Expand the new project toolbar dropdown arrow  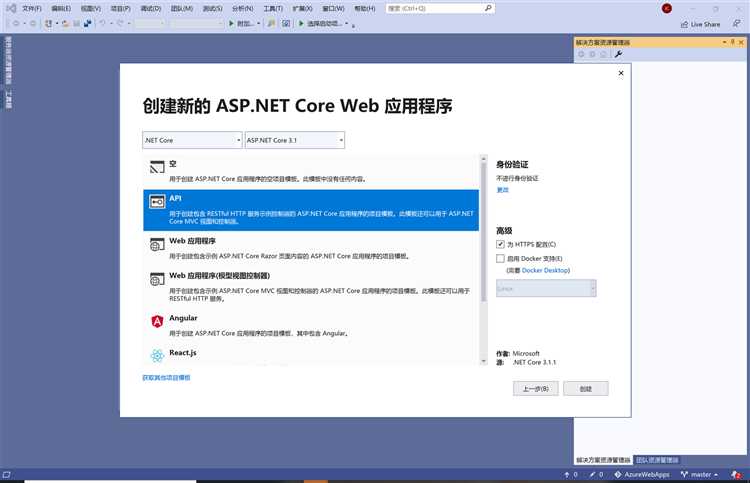click(x=57, y=23)
